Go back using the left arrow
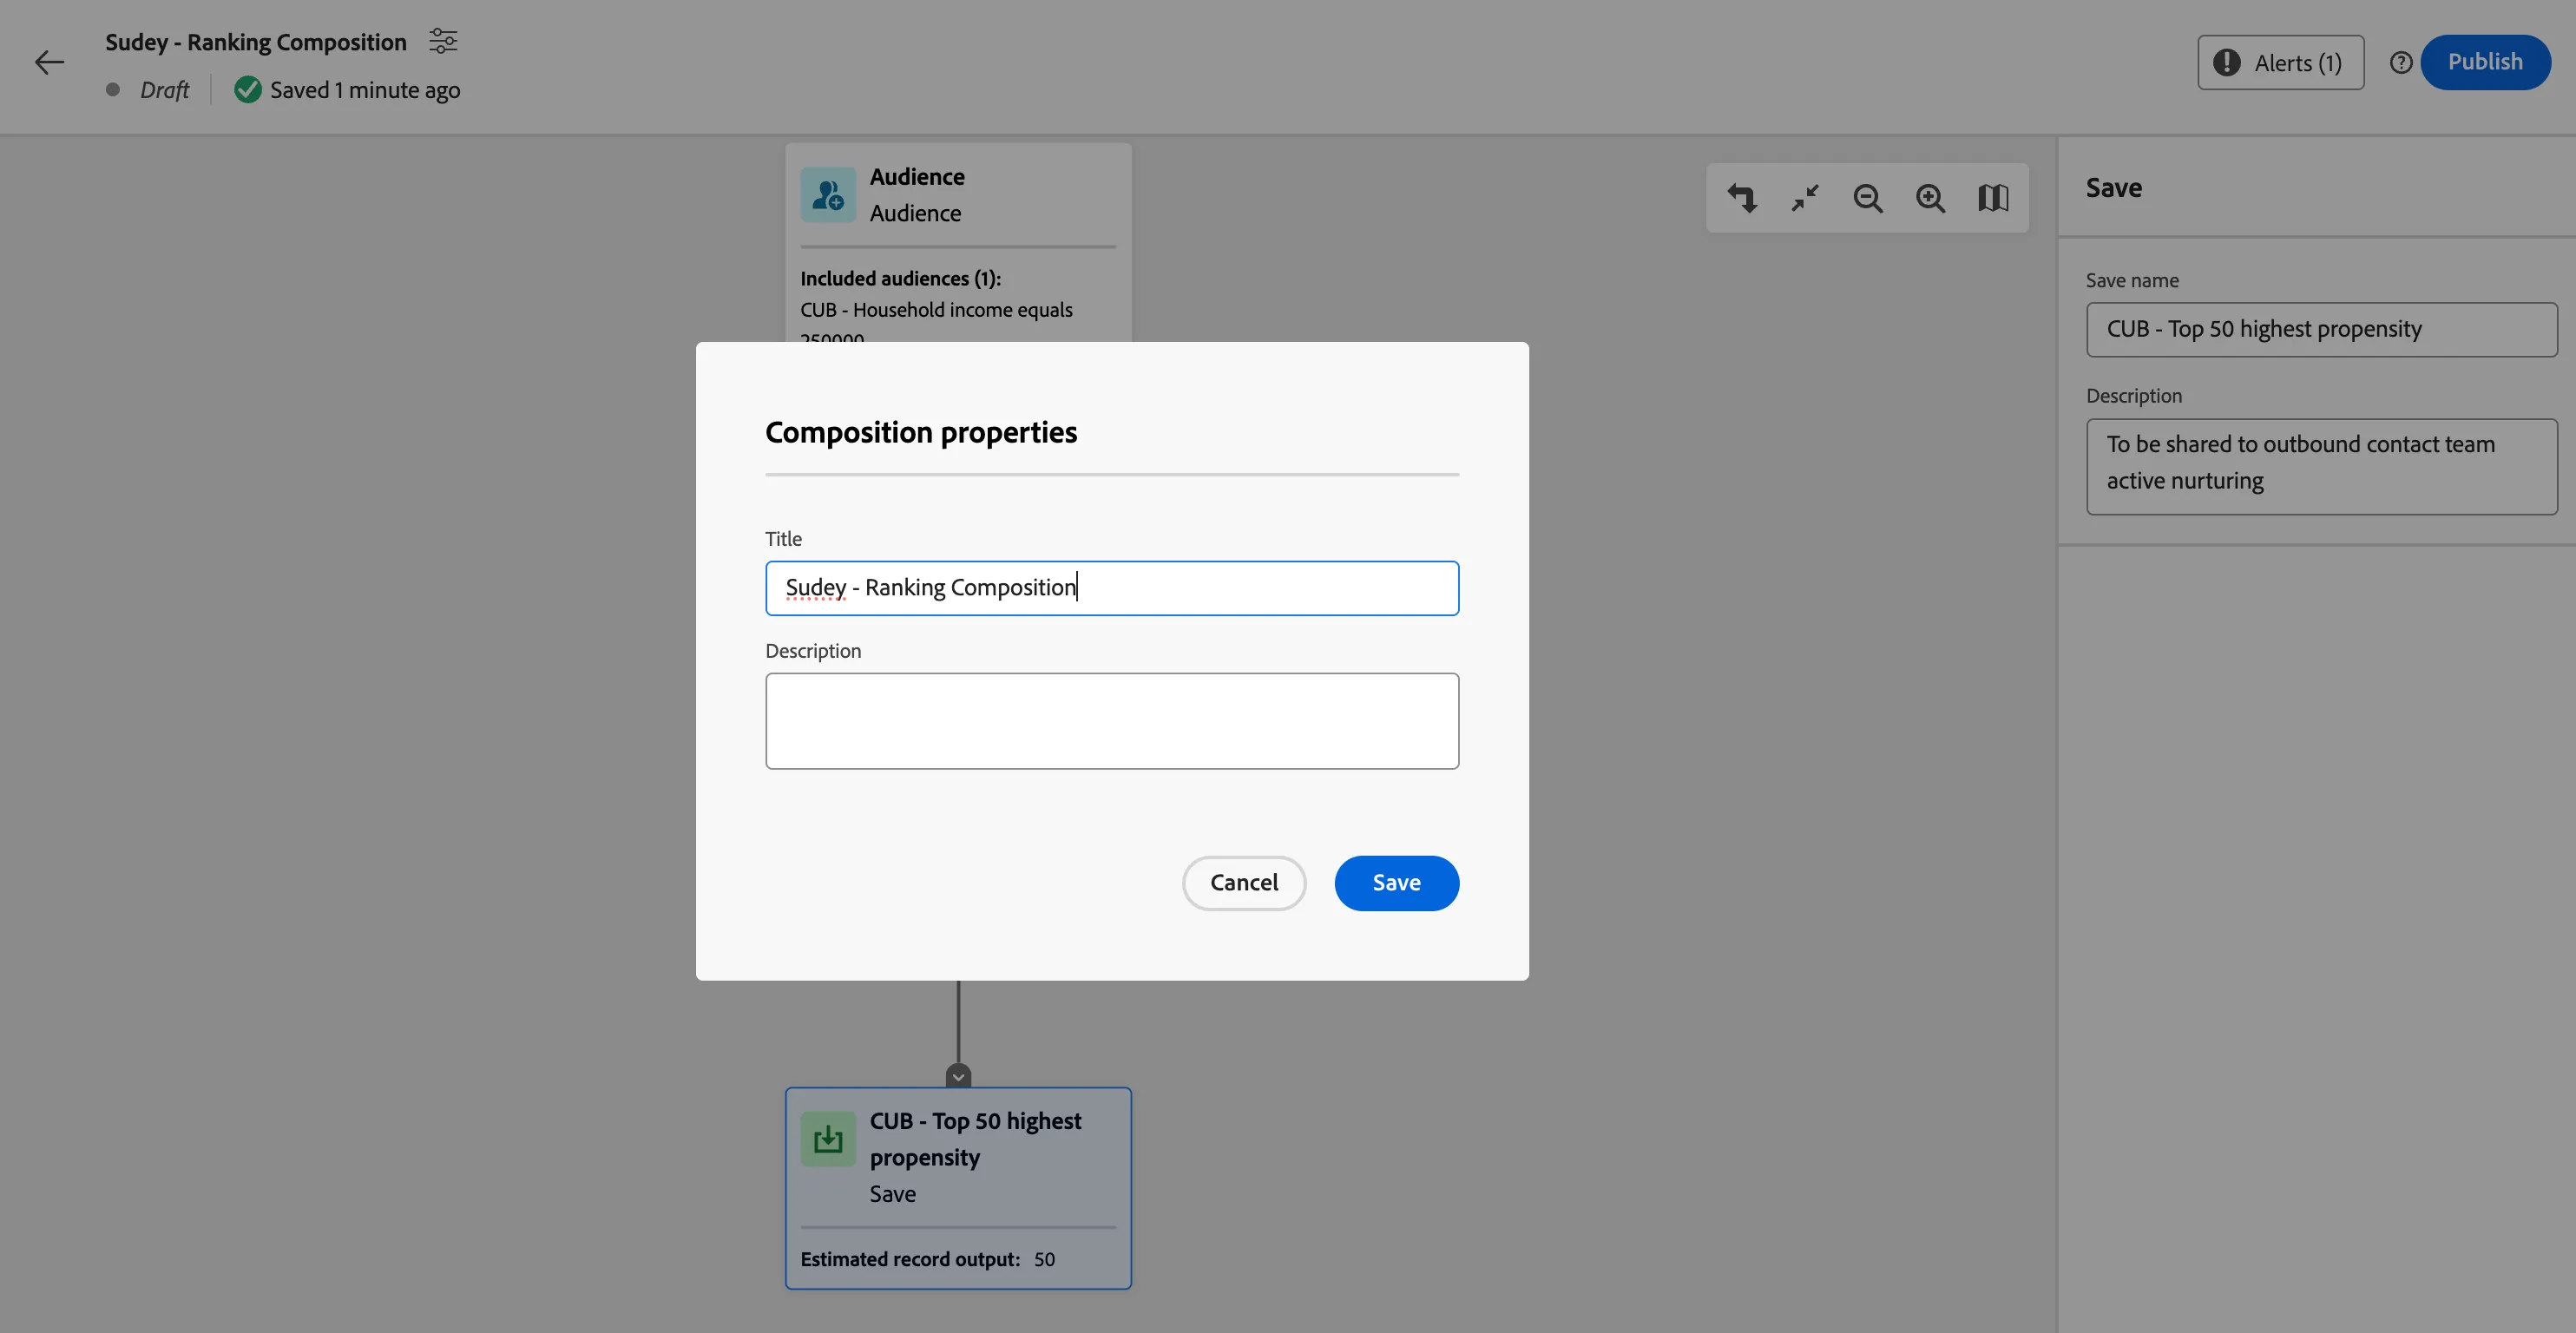The width and height of the screenshot is (2576, 1333). (49, 62)
